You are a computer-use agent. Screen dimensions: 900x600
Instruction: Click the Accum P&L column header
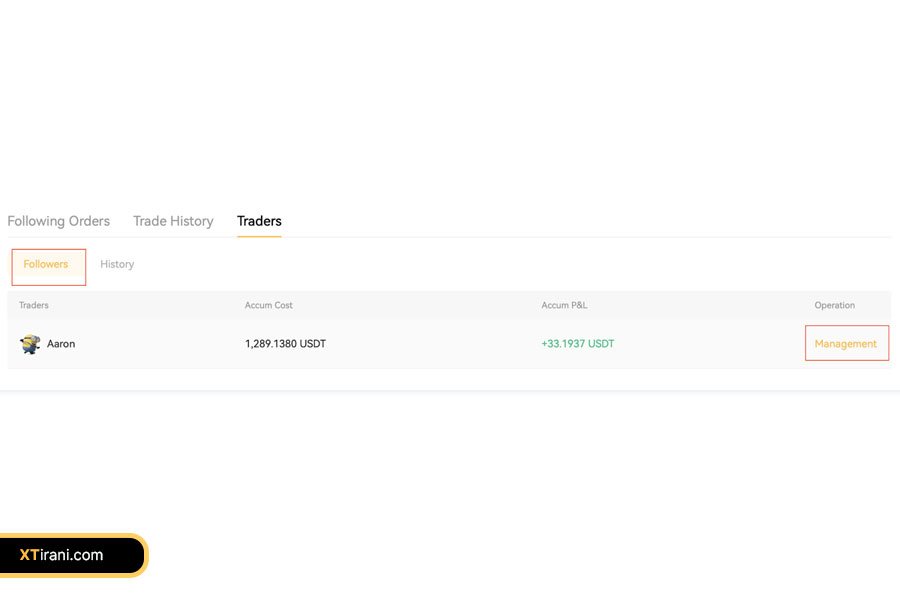click(x=564, y=305)
